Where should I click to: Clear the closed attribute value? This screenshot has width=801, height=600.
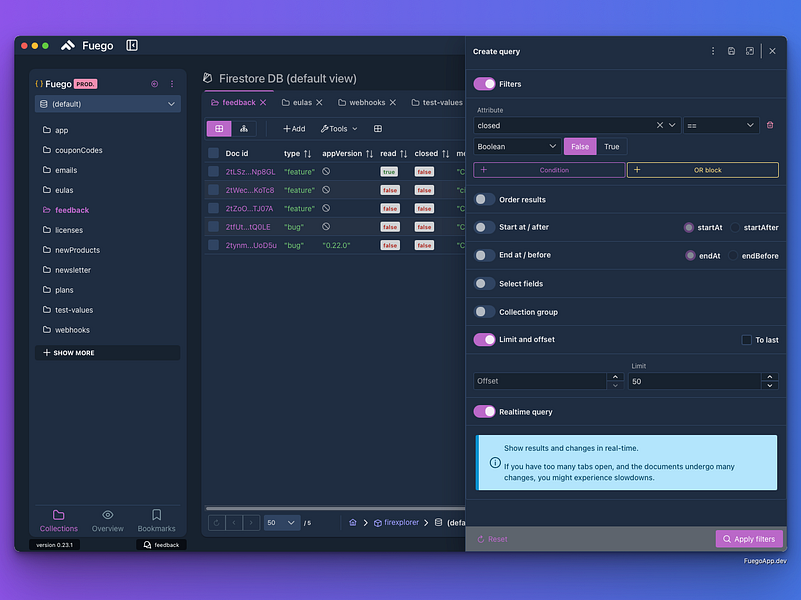(x=659, y=125)
